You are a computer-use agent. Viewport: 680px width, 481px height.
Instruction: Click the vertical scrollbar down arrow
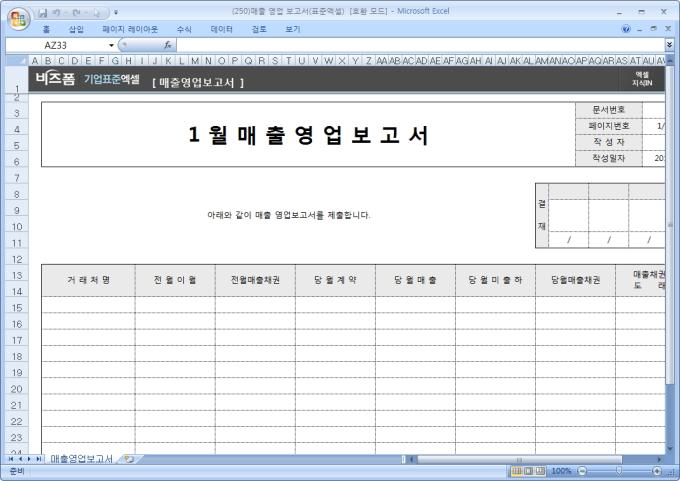[670, 449]
